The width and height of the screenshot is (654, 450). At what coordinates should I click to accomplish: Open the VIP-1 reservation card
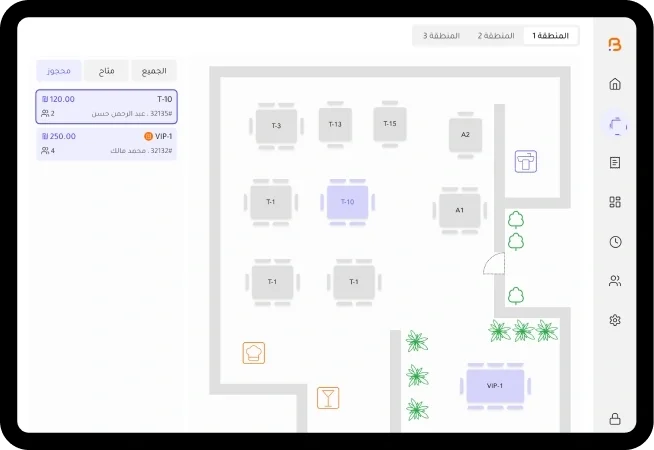pyautogui.click(x=106, y=143)
